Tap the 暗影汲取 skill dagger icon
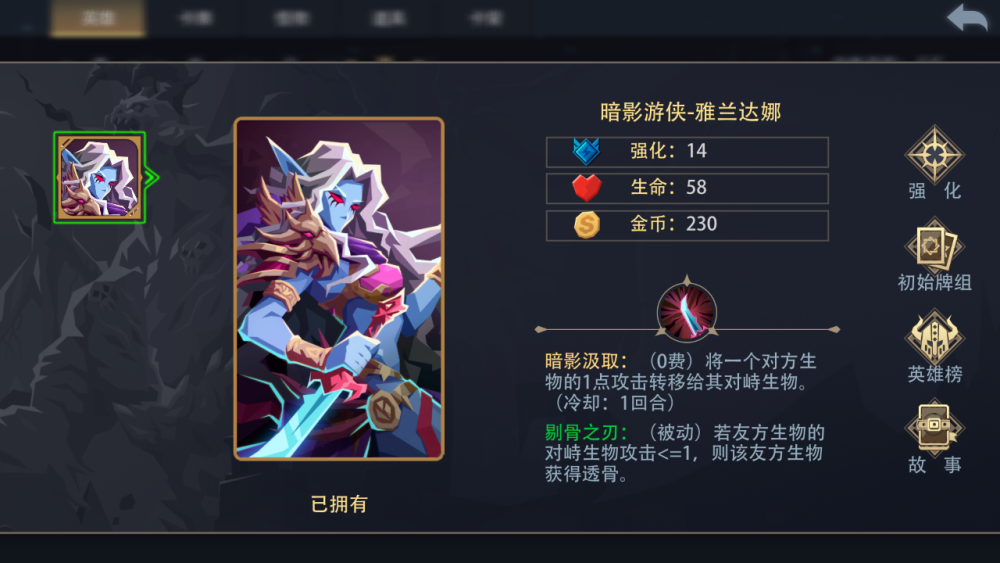Viewport: 1000px width, 563px height. pos(687,311)
